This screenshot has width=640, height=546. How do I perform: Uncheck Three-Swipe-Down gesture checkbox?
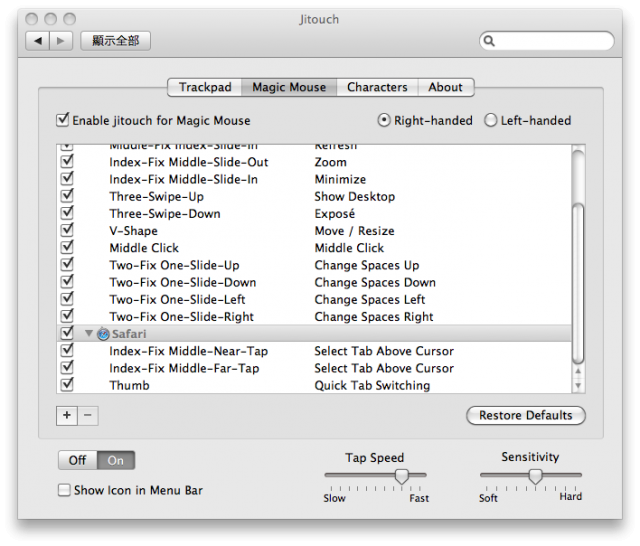coord(67,213)
